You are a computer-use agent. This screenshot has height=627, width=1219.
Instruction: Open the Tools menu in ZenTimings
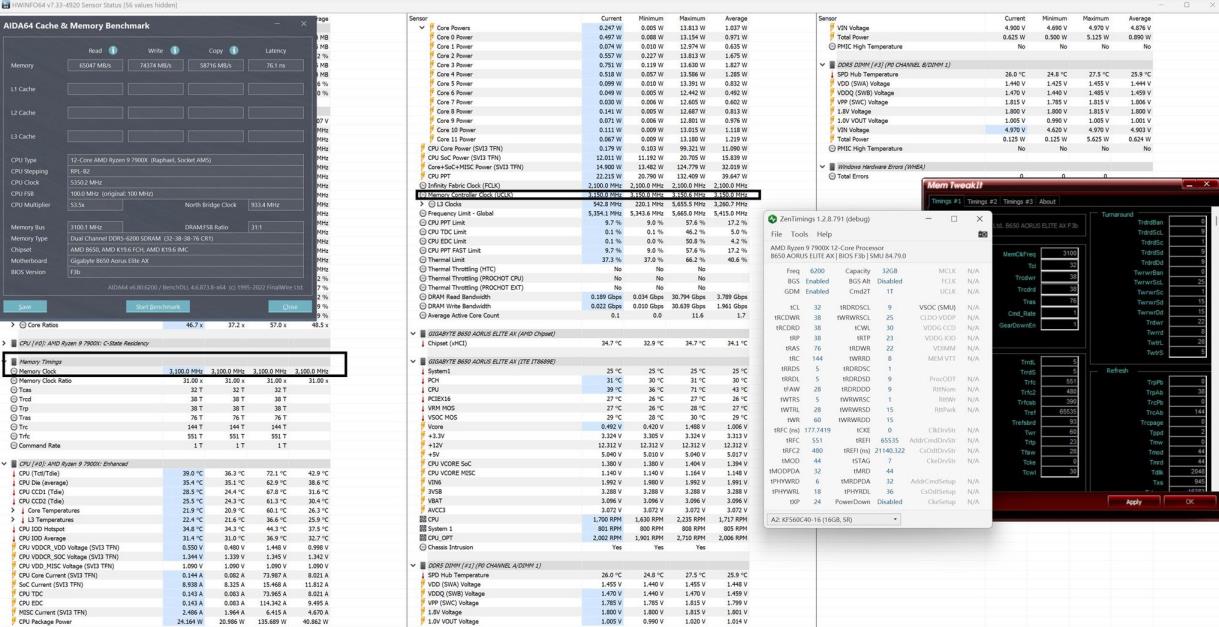point(800,234)
